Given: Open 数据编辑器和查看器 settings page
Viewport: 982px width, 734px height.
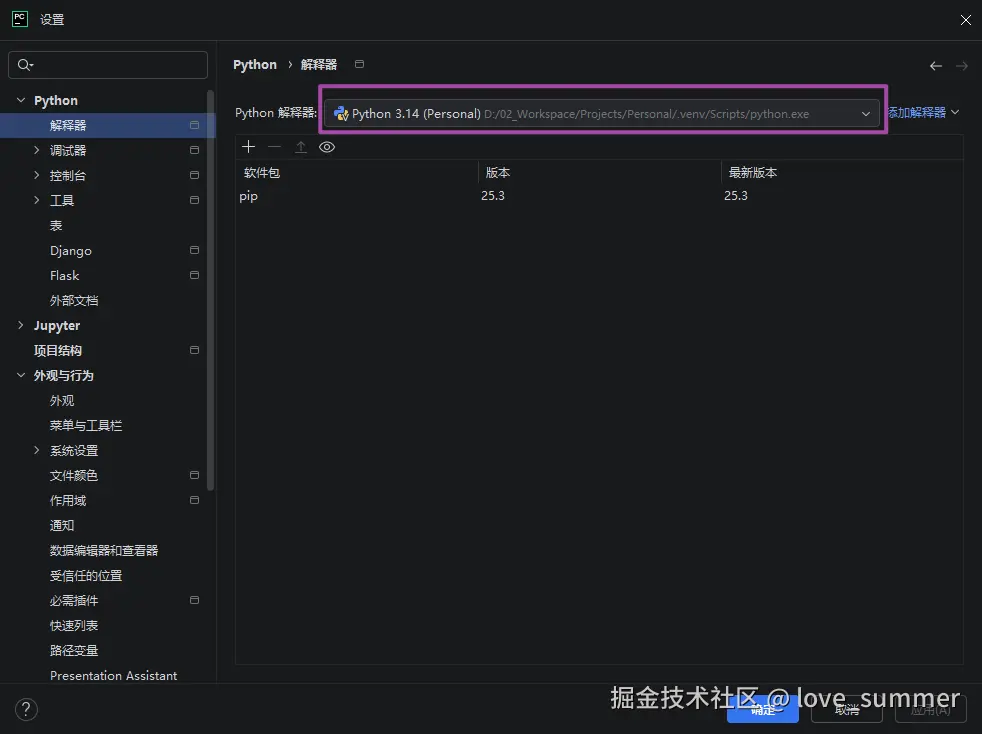Looking at the screenshot, I should 104,550.
